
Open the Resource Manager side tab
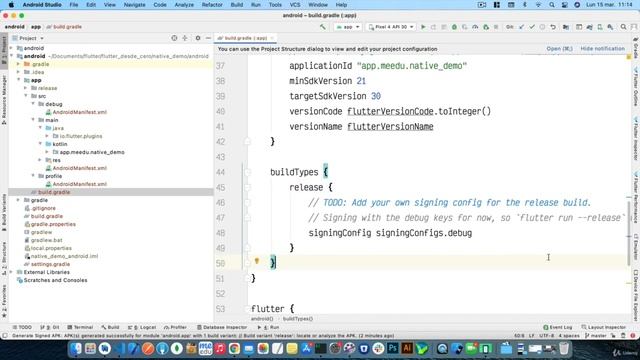pyautogui.click(x=4, y=100)
